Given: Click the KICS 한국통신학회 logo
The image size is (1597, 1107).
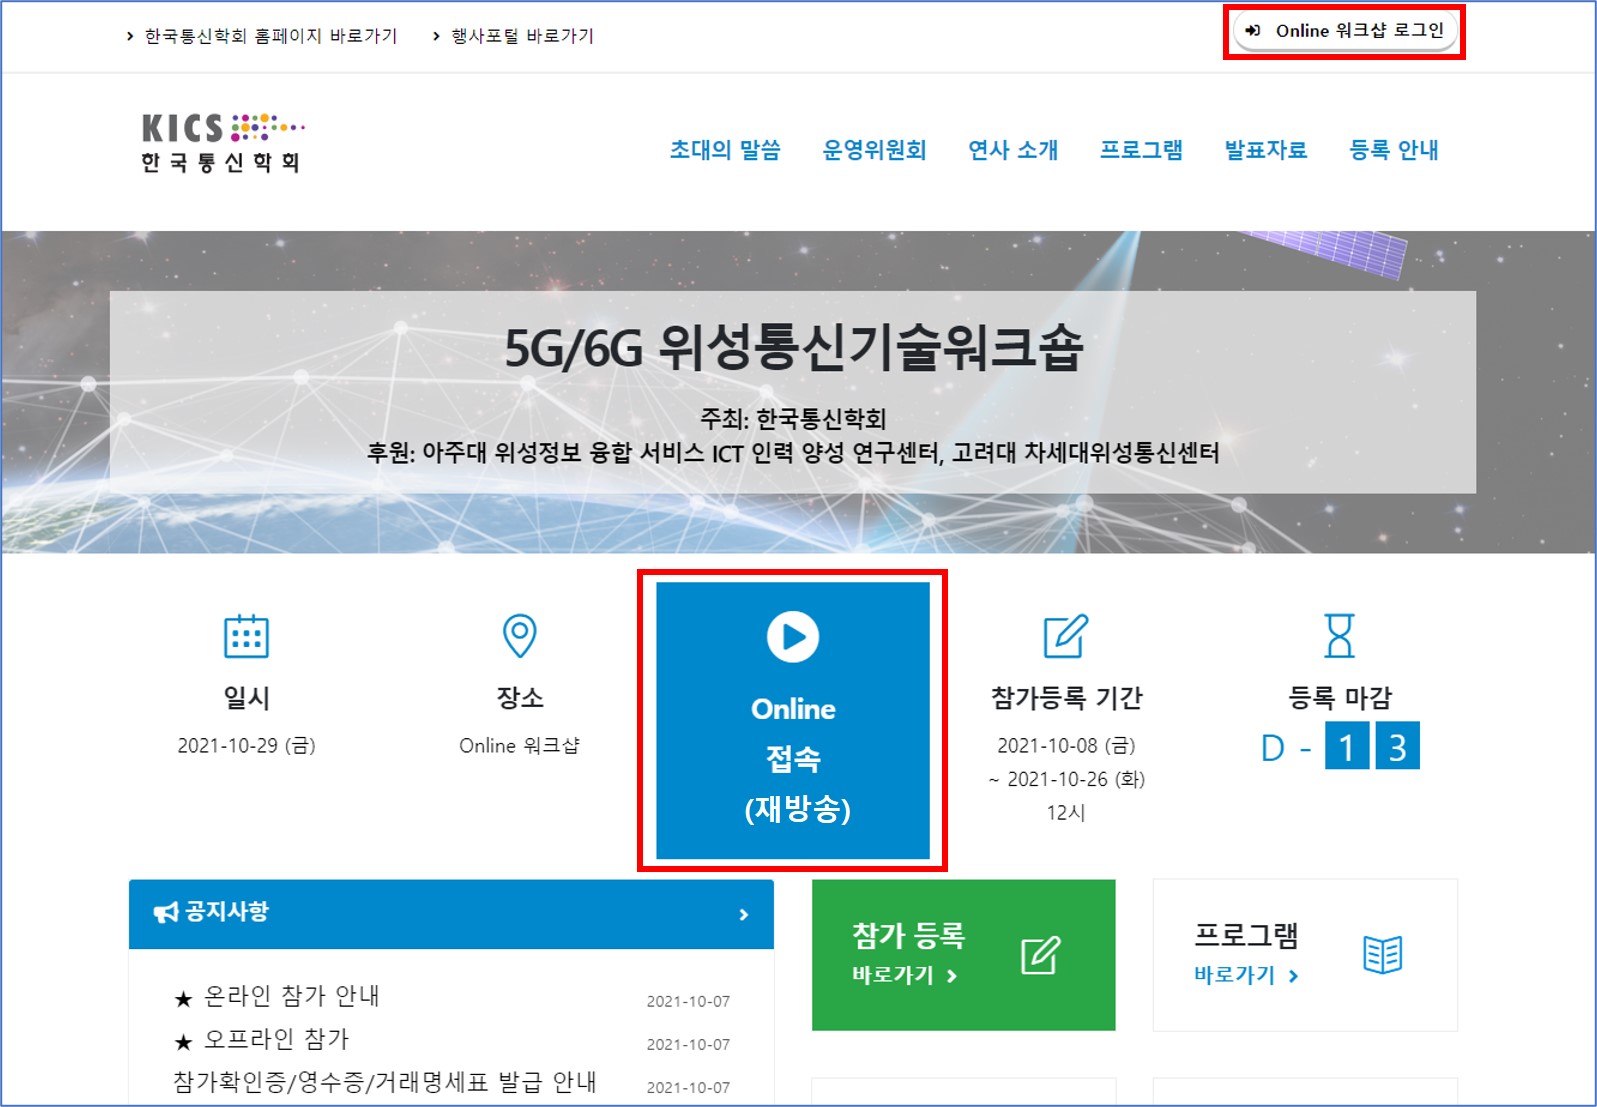Looking at the screenshot, I should [x=222, y=143].
